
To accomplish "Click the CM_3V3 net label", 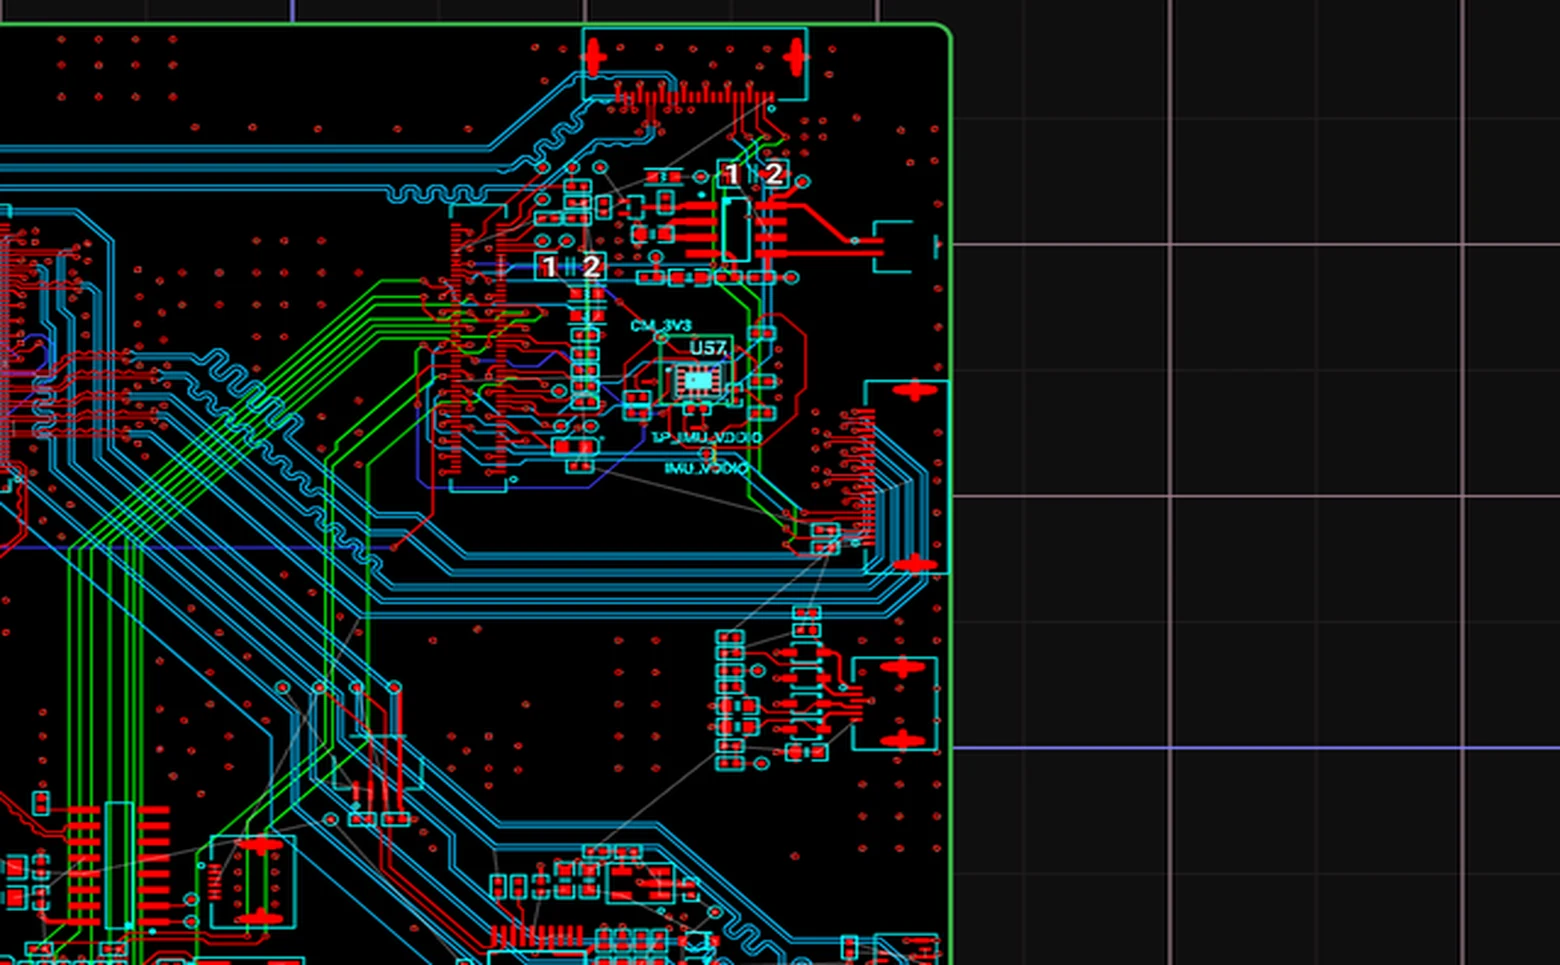I will (x=661, y=326).
